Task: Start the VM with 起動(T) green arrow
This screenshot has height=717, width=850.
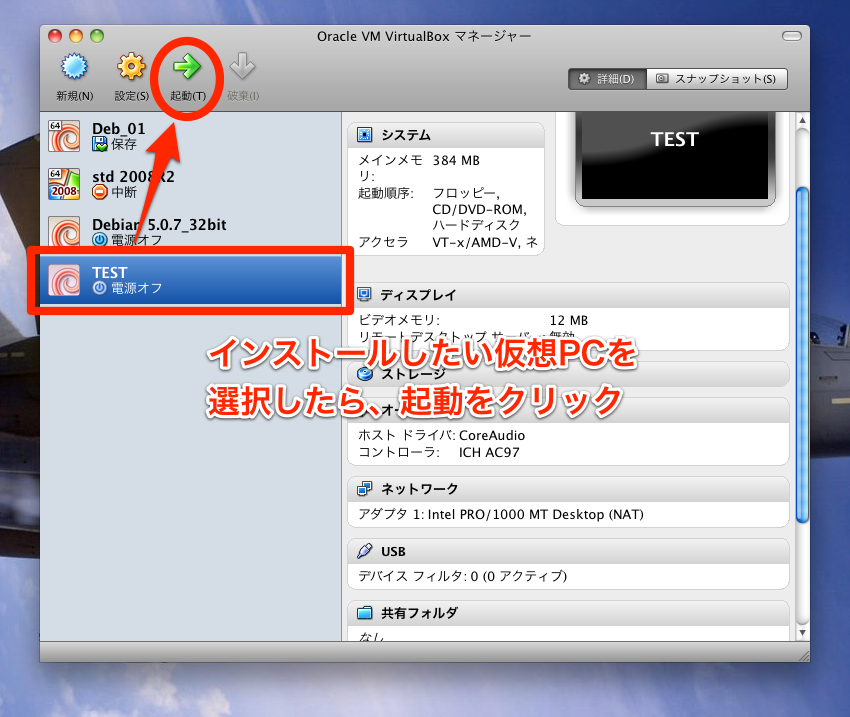Action: [187, 67]
